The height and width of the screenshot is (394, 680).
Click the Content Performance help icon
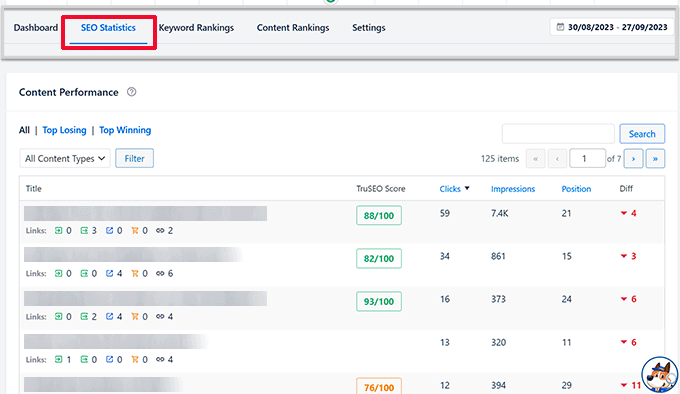point(131,92)
